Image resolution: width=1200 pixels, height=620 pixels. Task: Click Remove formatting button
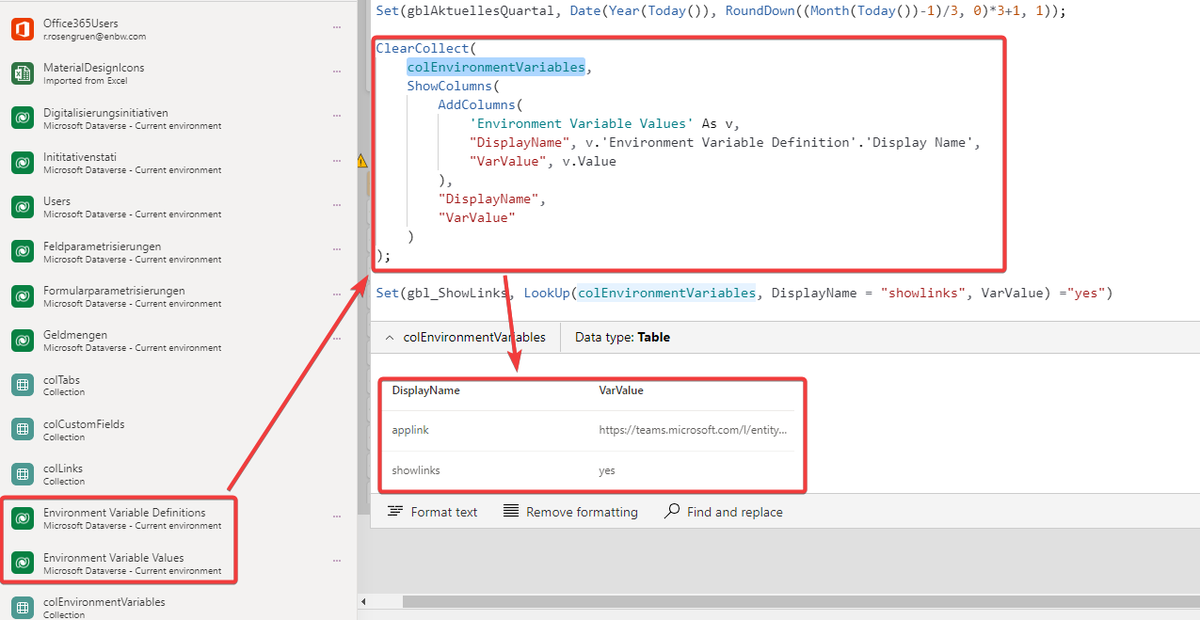tap(570, 511)
